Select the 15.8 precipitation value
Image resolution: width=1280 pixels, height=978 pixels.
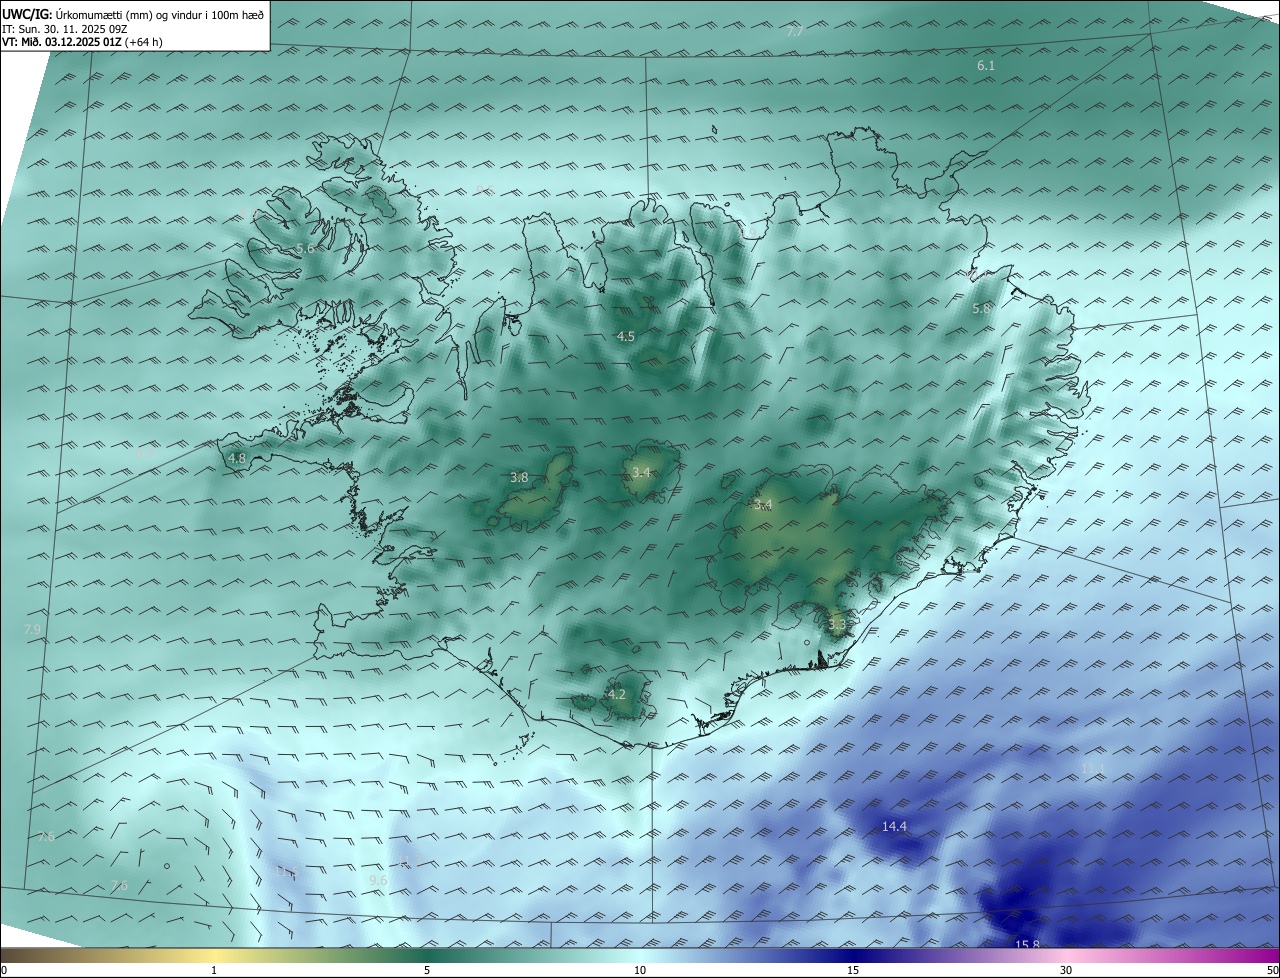(x=1028, y=945)
